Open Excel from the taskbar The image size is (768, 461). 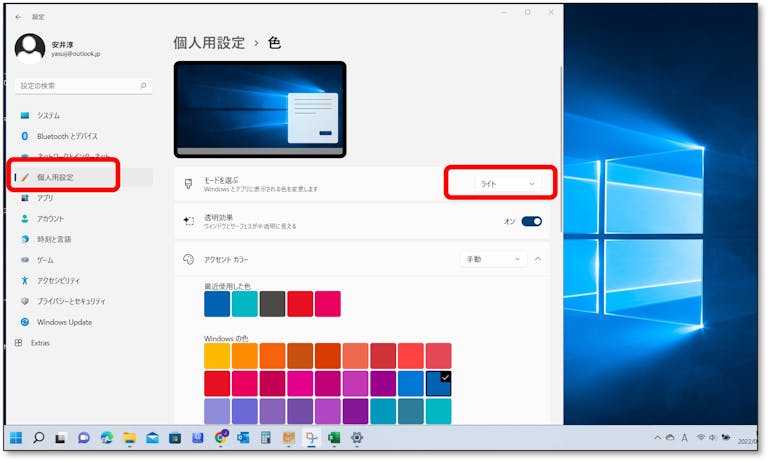(334, 438)
